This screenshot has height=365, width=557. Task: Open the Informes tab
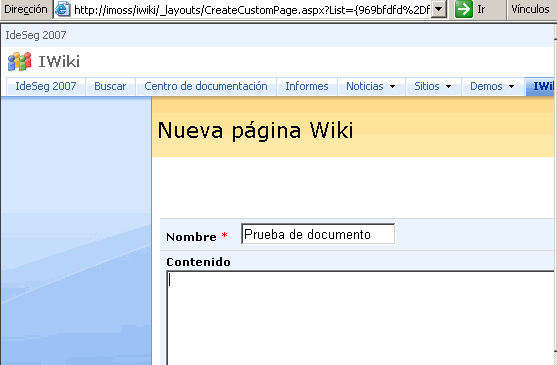click(307, 86)
